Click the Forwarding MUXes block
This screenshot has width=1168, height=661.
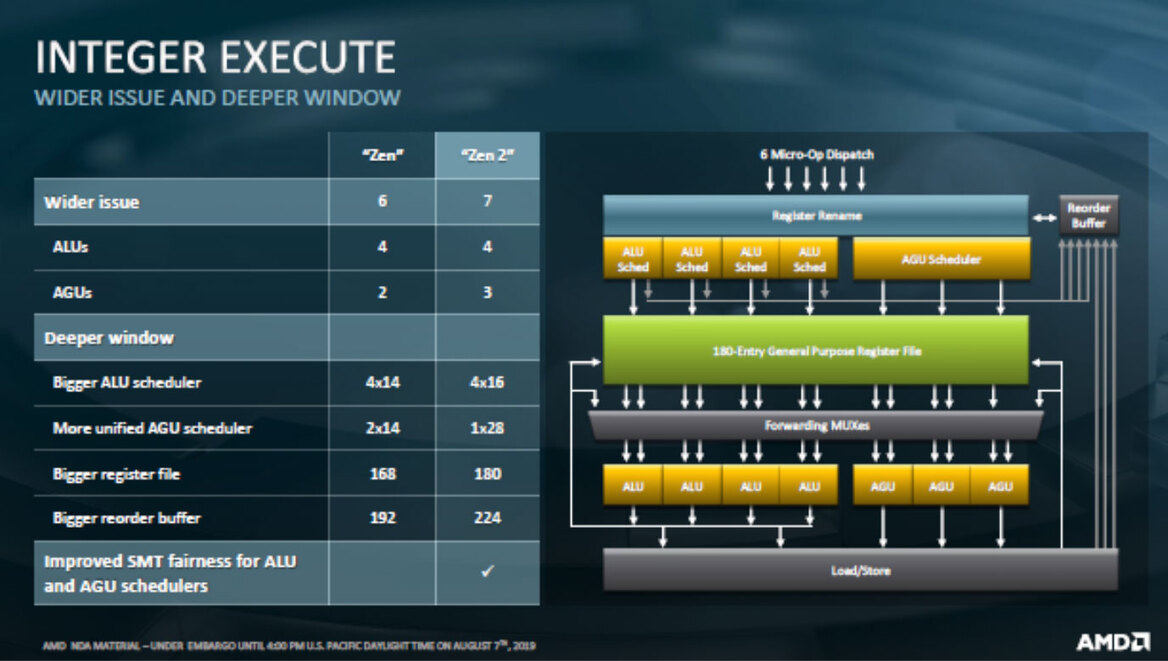[816, 426]
